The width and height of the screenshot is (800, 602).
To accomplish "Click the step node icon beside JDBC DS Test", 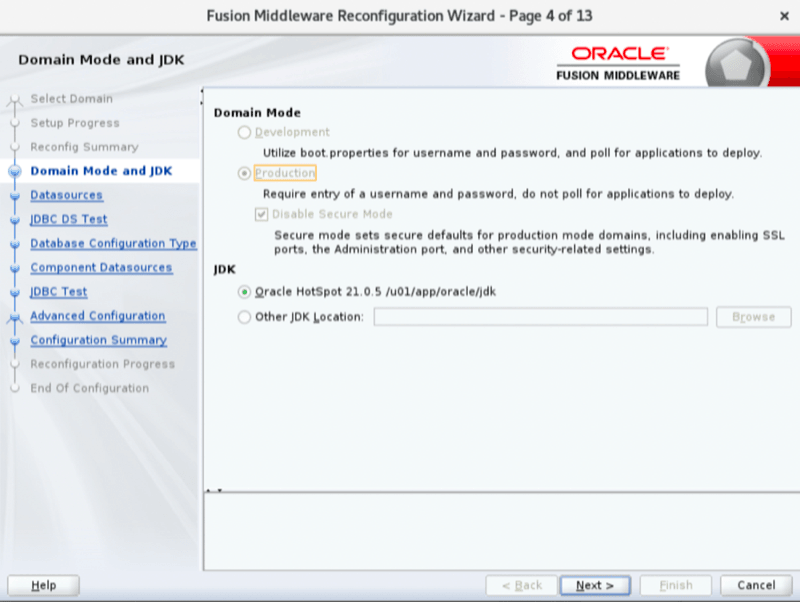I will (15, 220).
